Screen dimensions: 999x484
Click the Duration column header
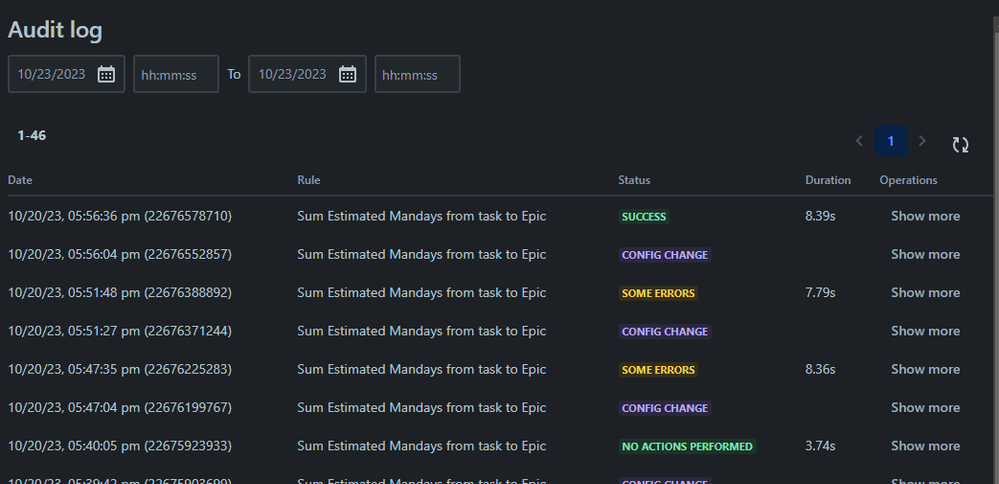pos(828,180)
